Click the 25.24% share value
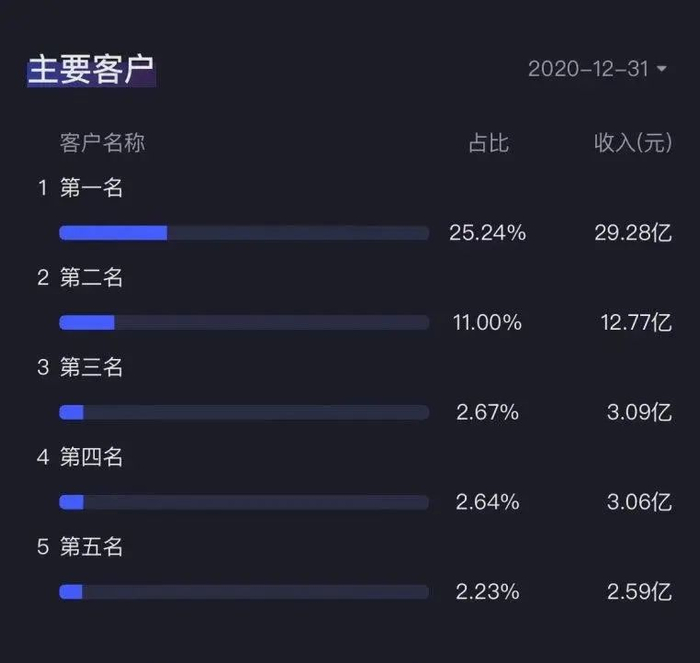Viewport: 700px width, 663px height. point(487,233)
